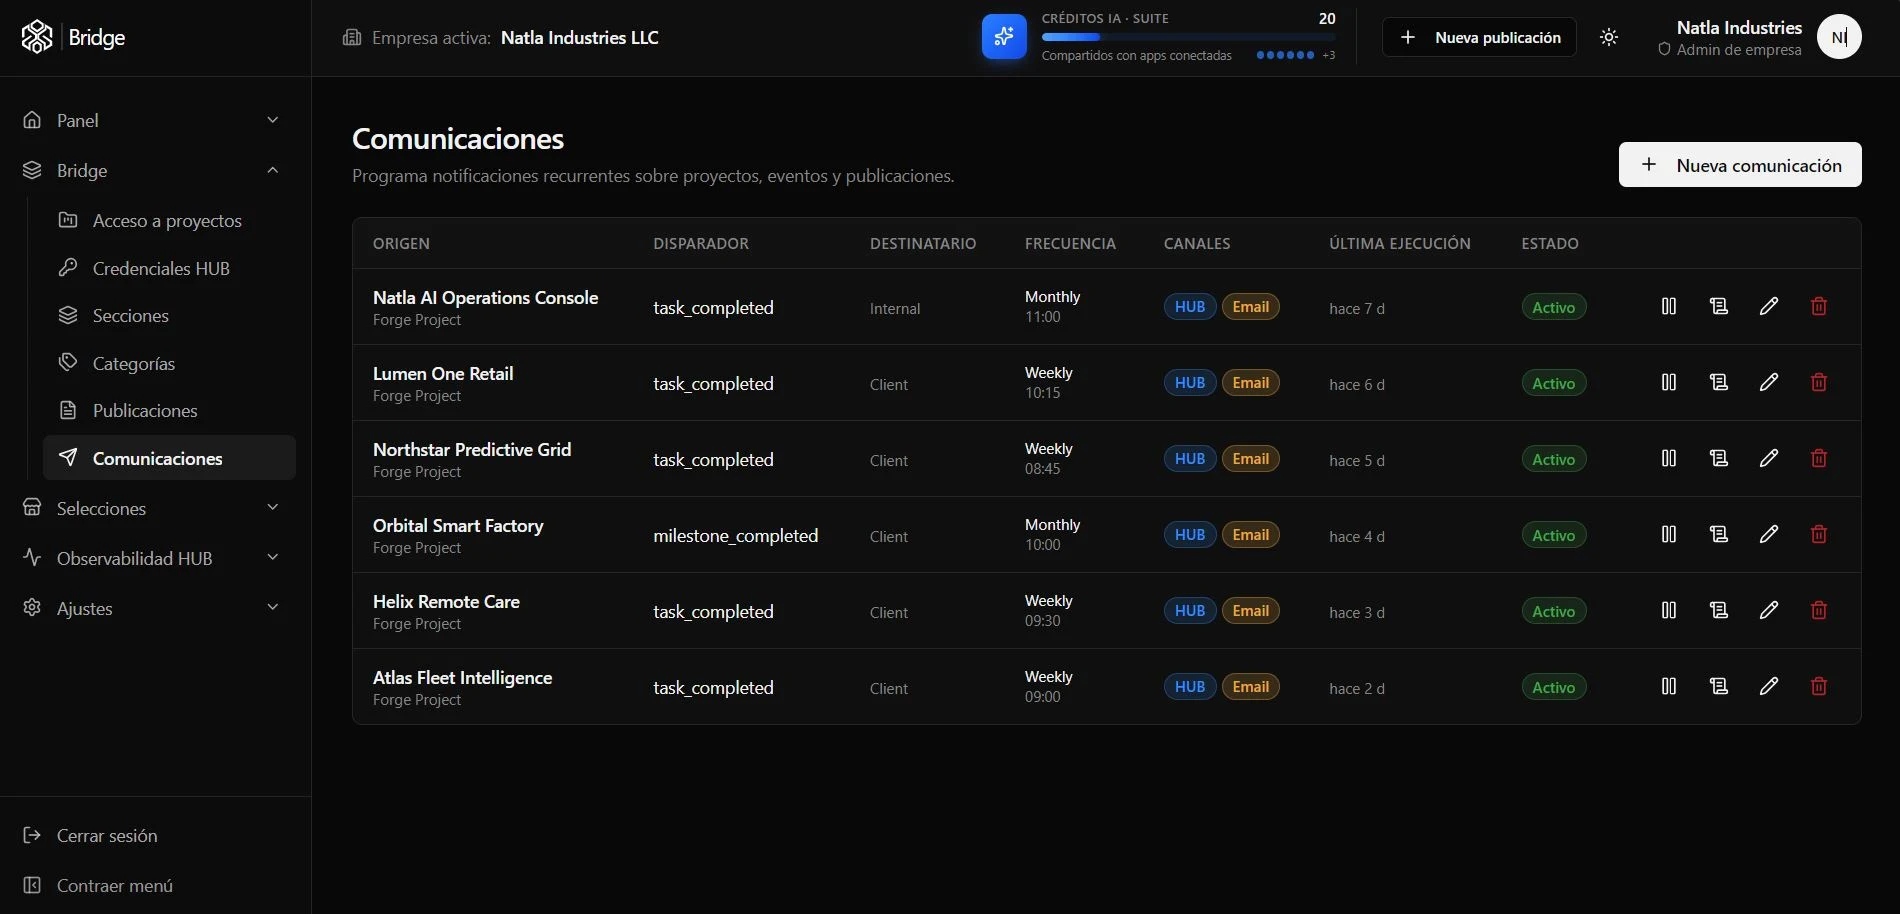
Task: Go to Acceso a proyectos
Action: 170,220
